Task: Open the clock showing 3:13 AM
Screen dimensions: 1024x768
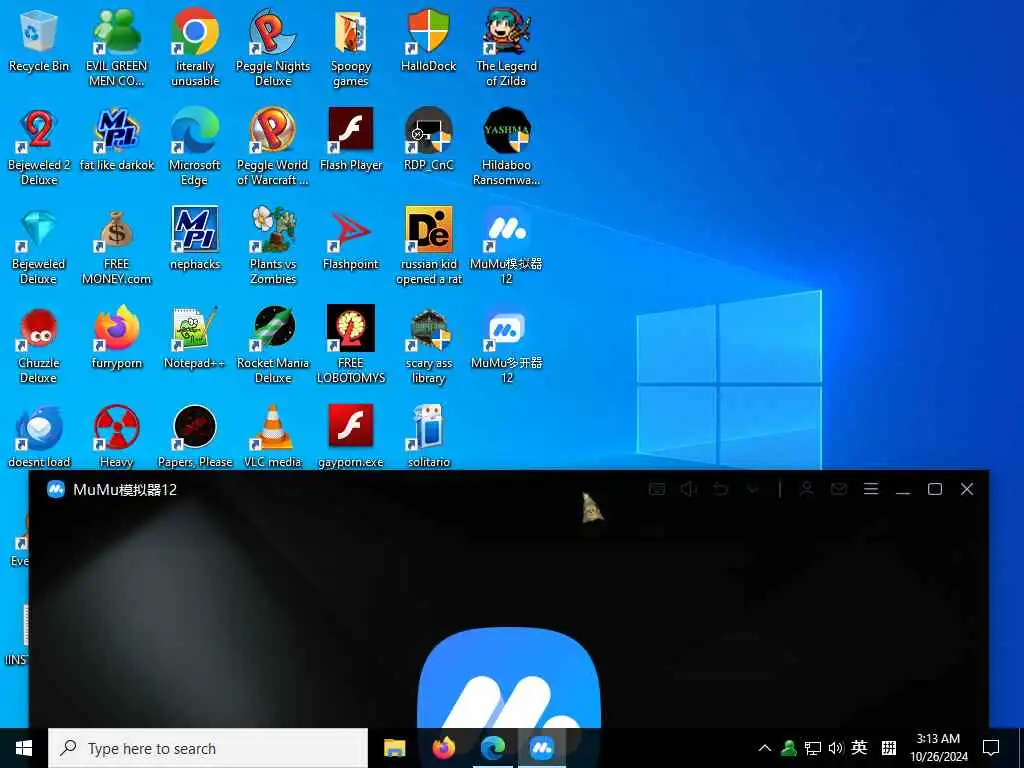Action: [938, 748]
